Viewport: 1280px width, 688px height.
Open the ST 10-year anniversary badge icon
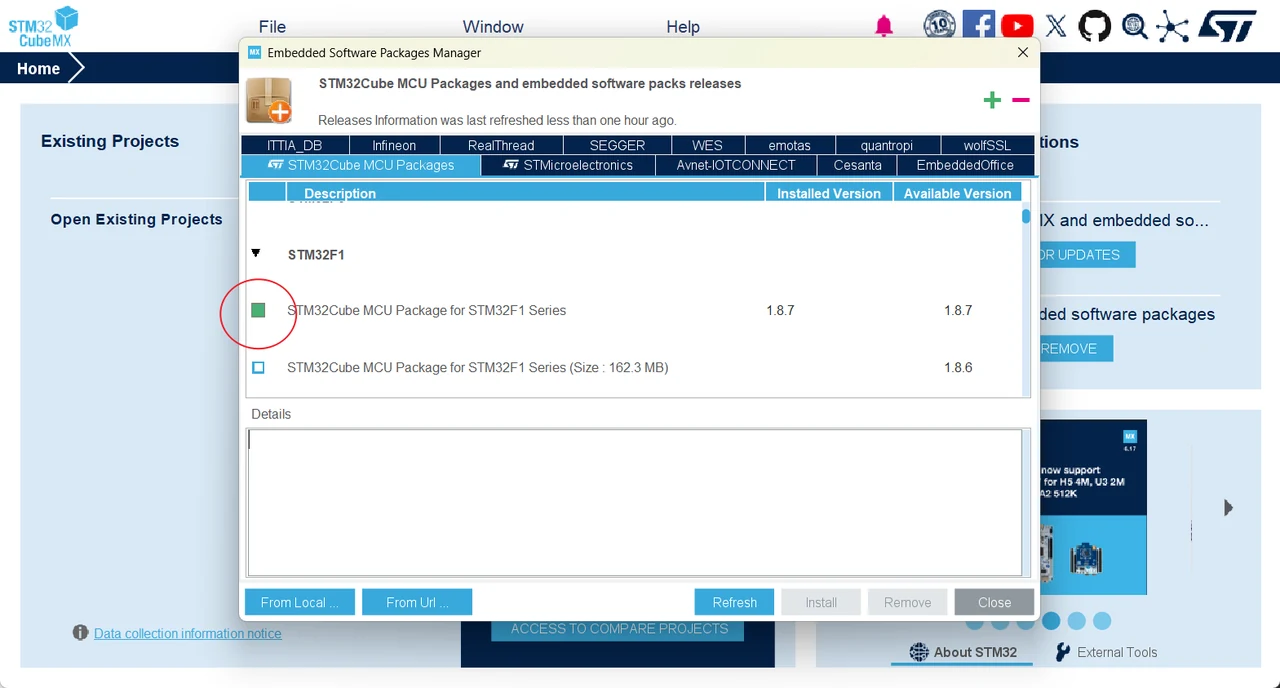coord(939,25)
